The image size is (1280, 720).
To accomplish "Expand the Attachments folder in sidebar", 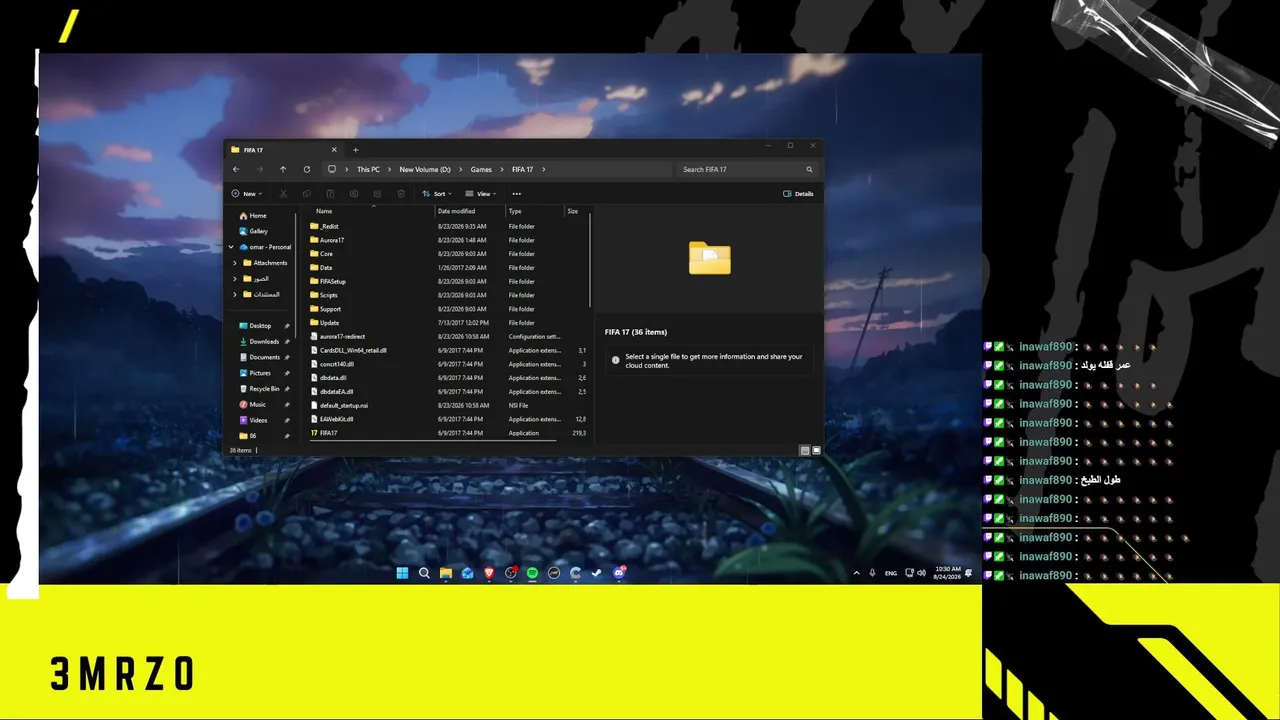I will [235, 263].
